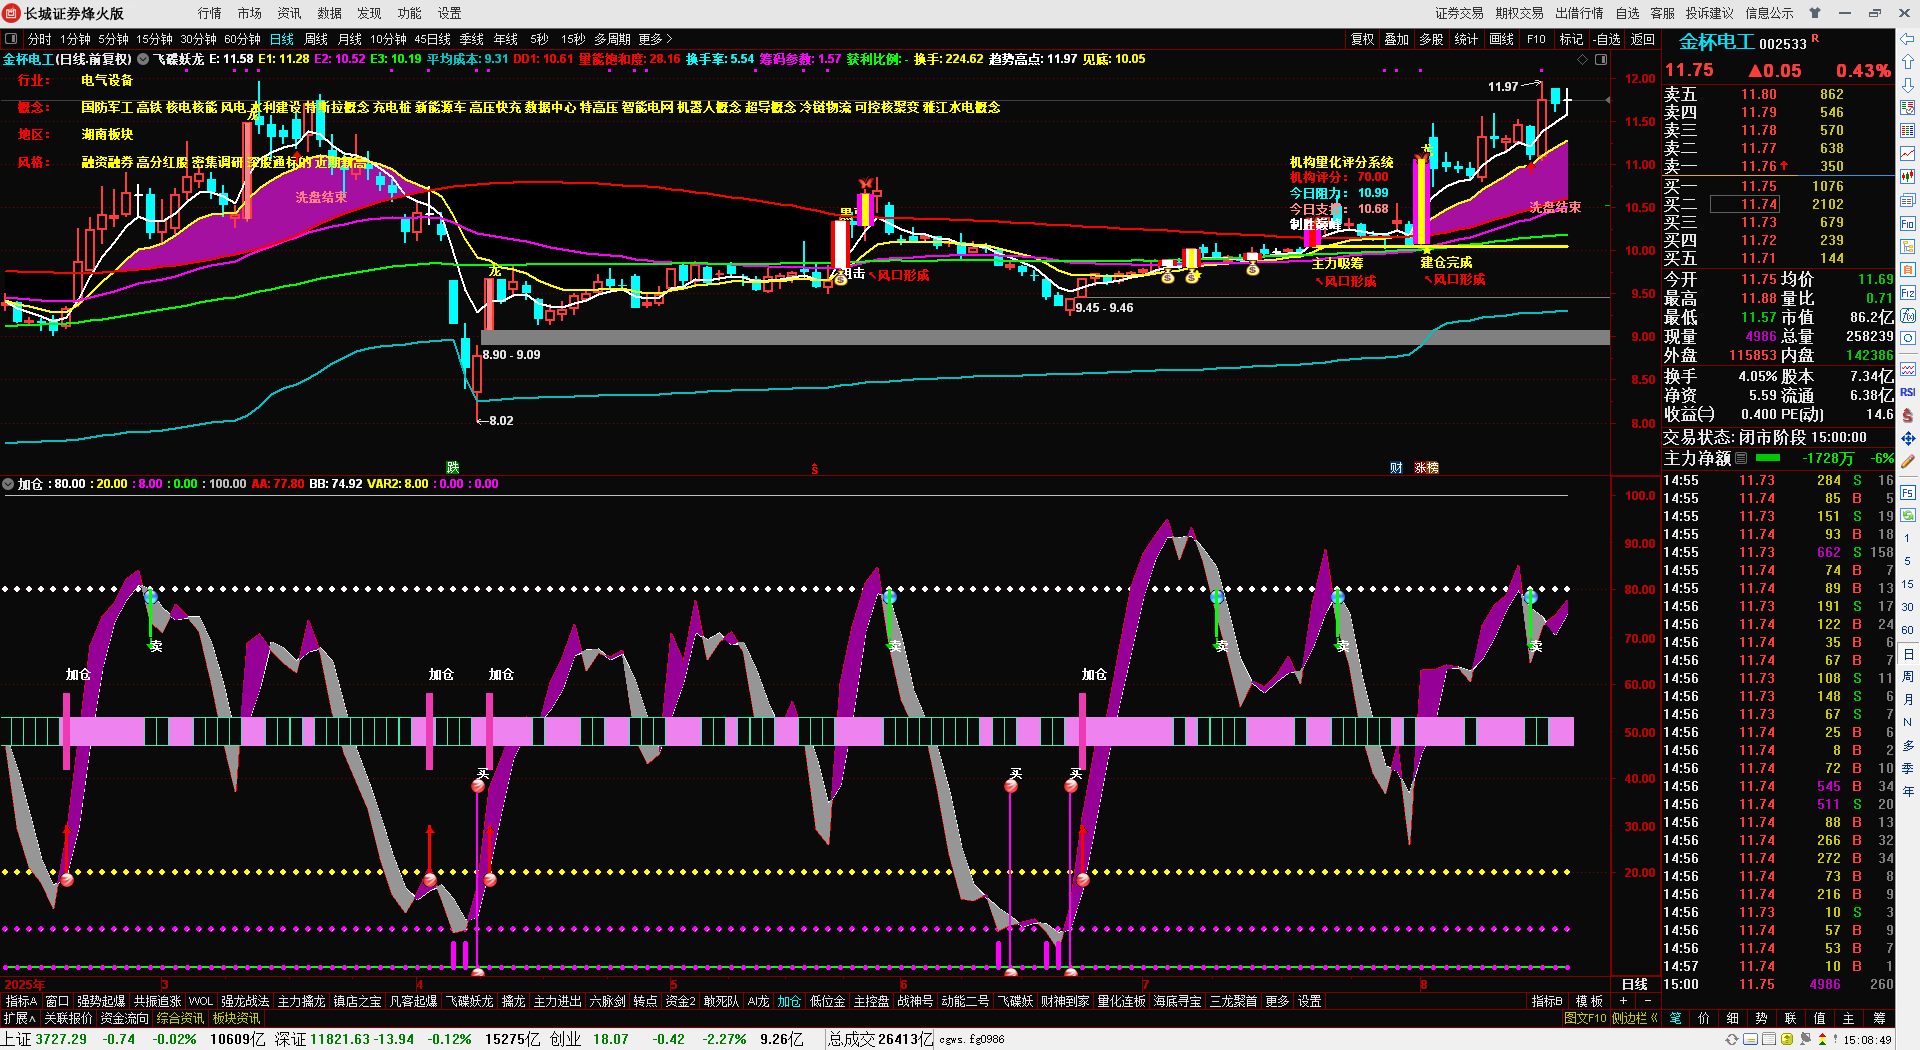Click the blue four-way move arrows icon
Viewport: 1920px width, 1050px height.
click(1908, 438)
